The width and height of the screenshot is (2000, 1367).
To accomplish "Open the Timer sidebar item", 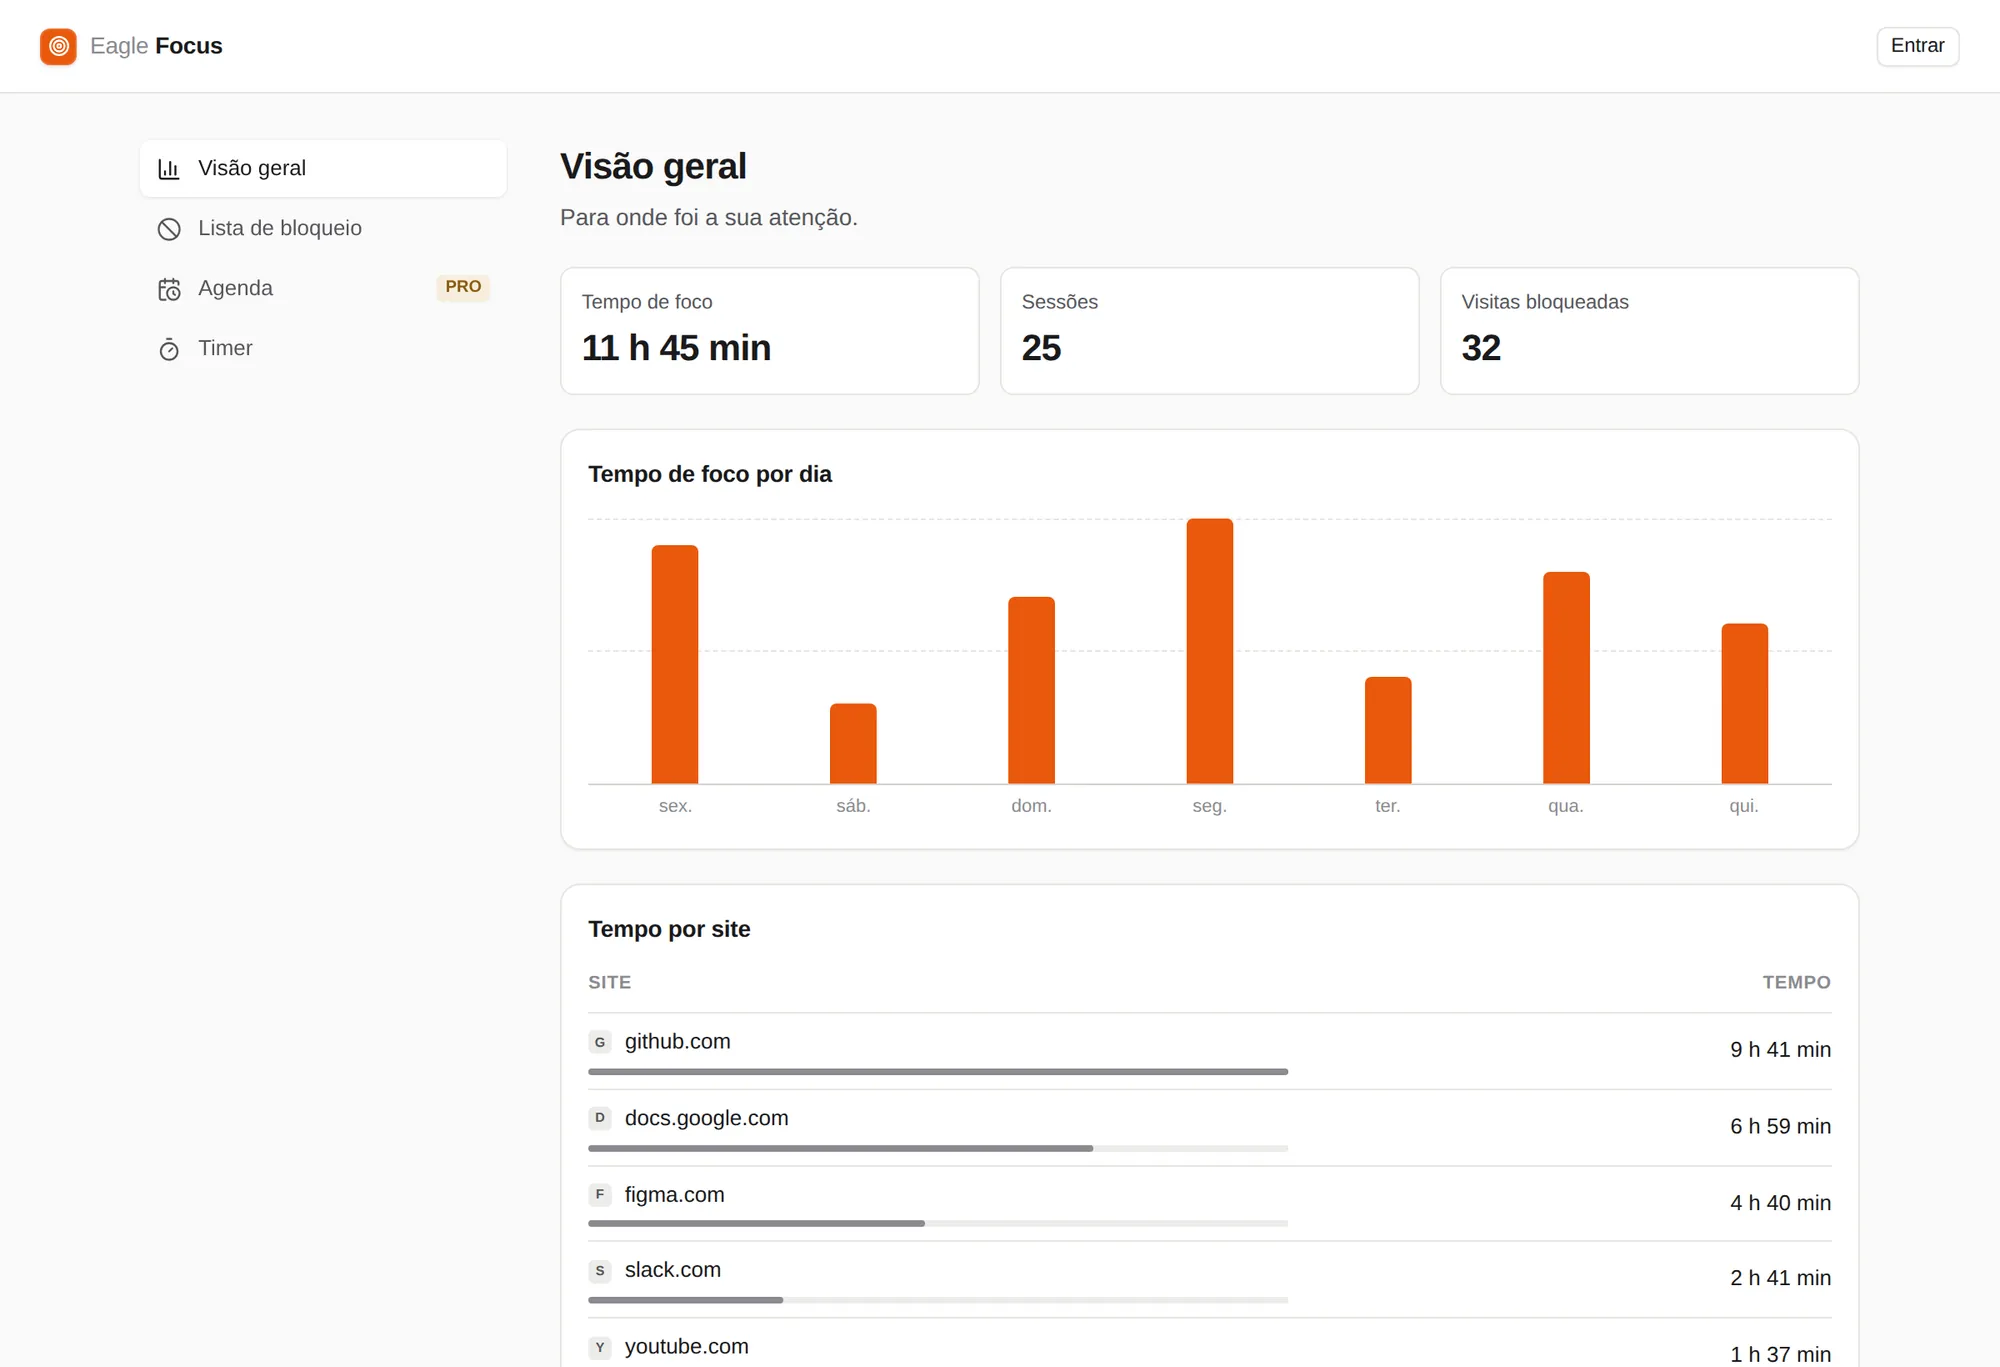I will (x=323, y=348).
